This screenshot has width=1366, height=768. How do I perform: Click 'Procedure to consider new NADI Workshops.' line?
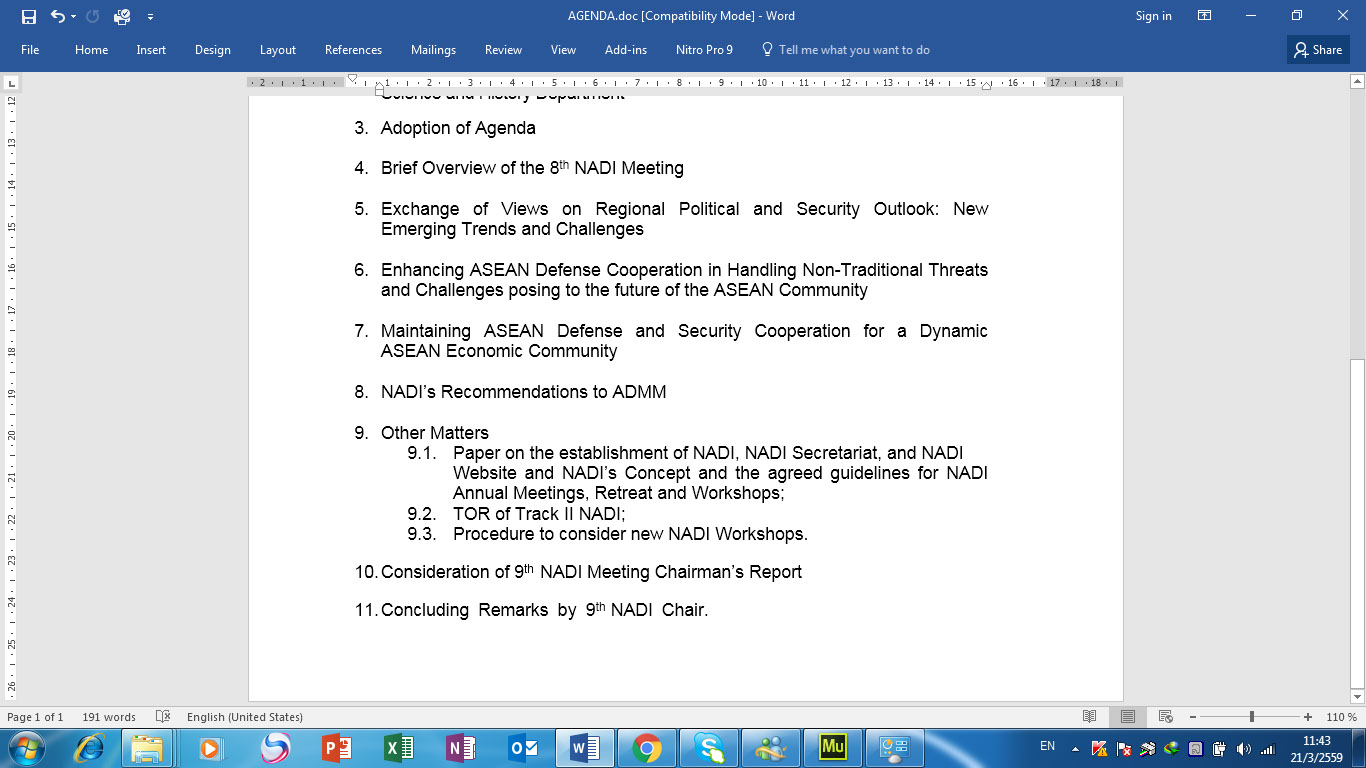click(630, 534)
